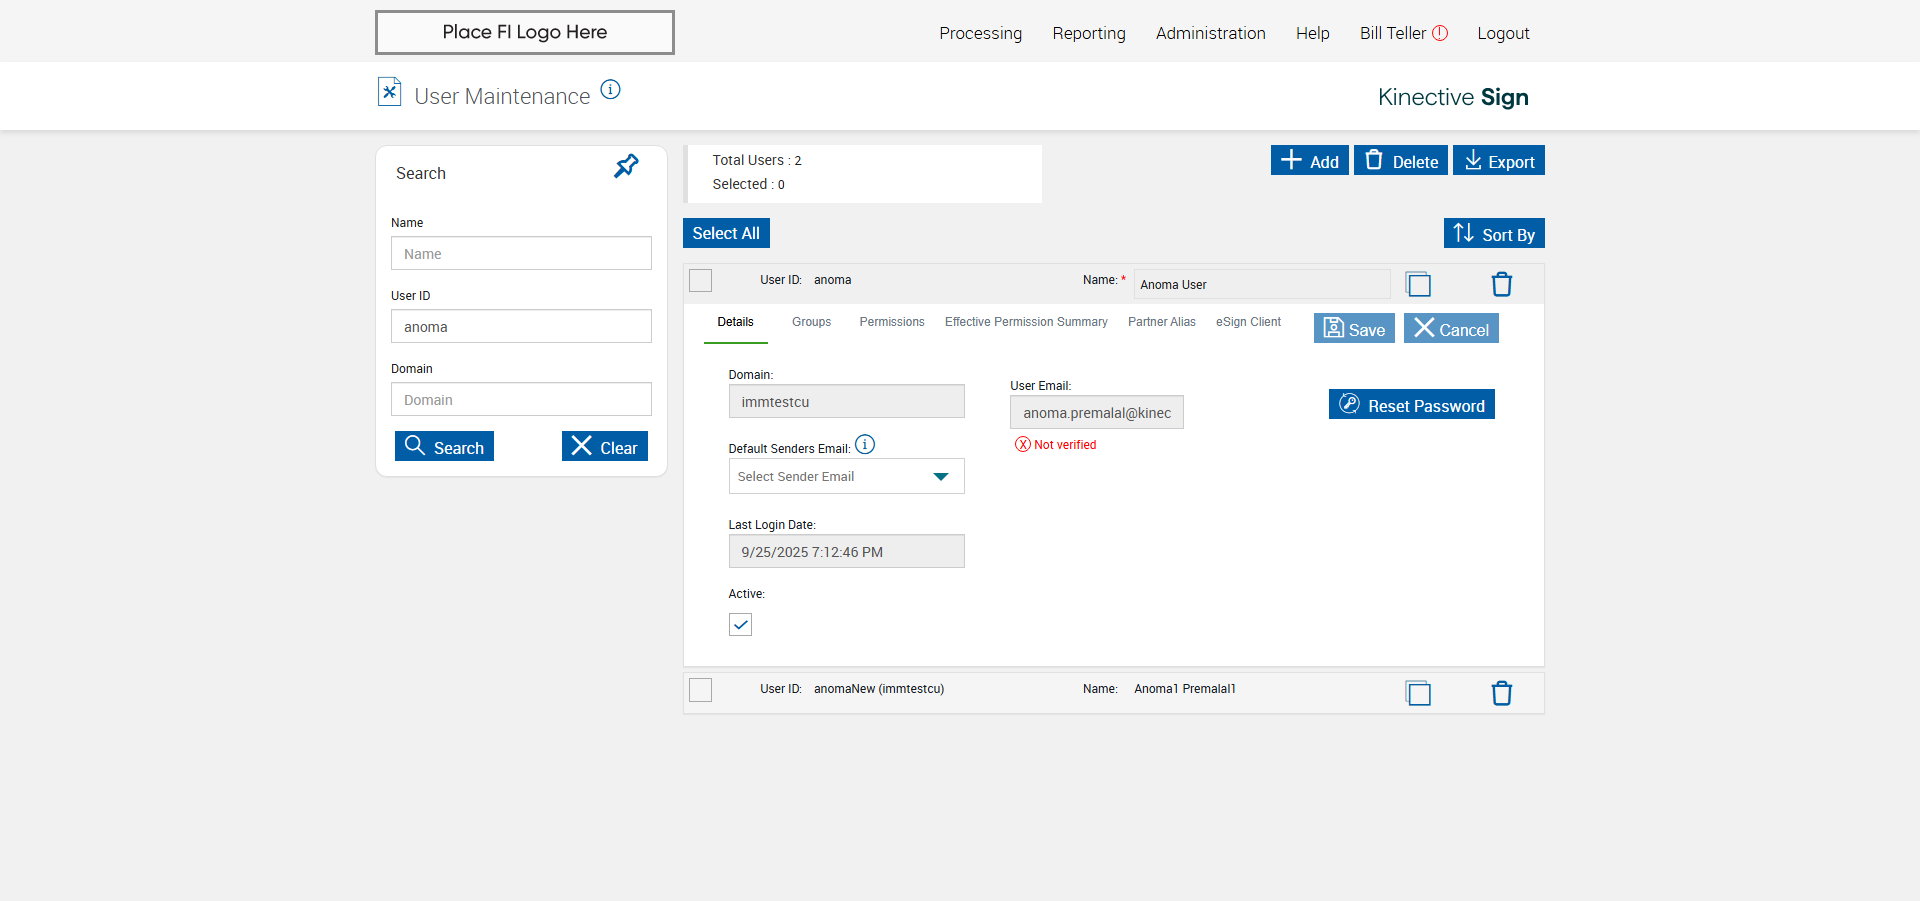The image size is (1920, 901).
Task: Copy the anoma user record
Action: coord(1418,285)
